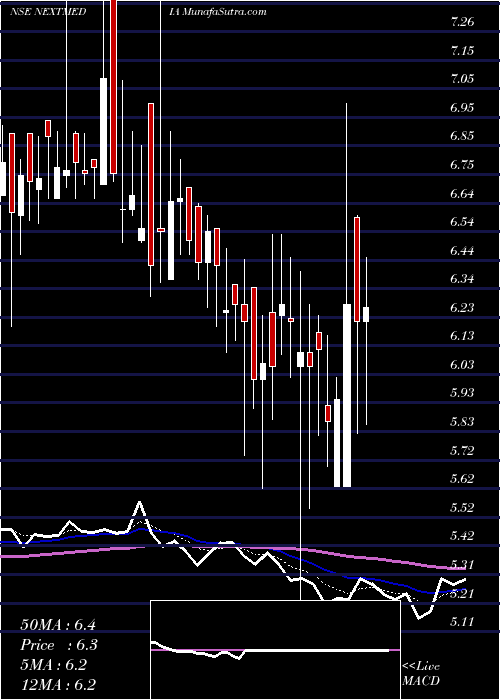
Task: Click inside the MACD inset panel
Action: pyautogui.click(x=275, y=650)
